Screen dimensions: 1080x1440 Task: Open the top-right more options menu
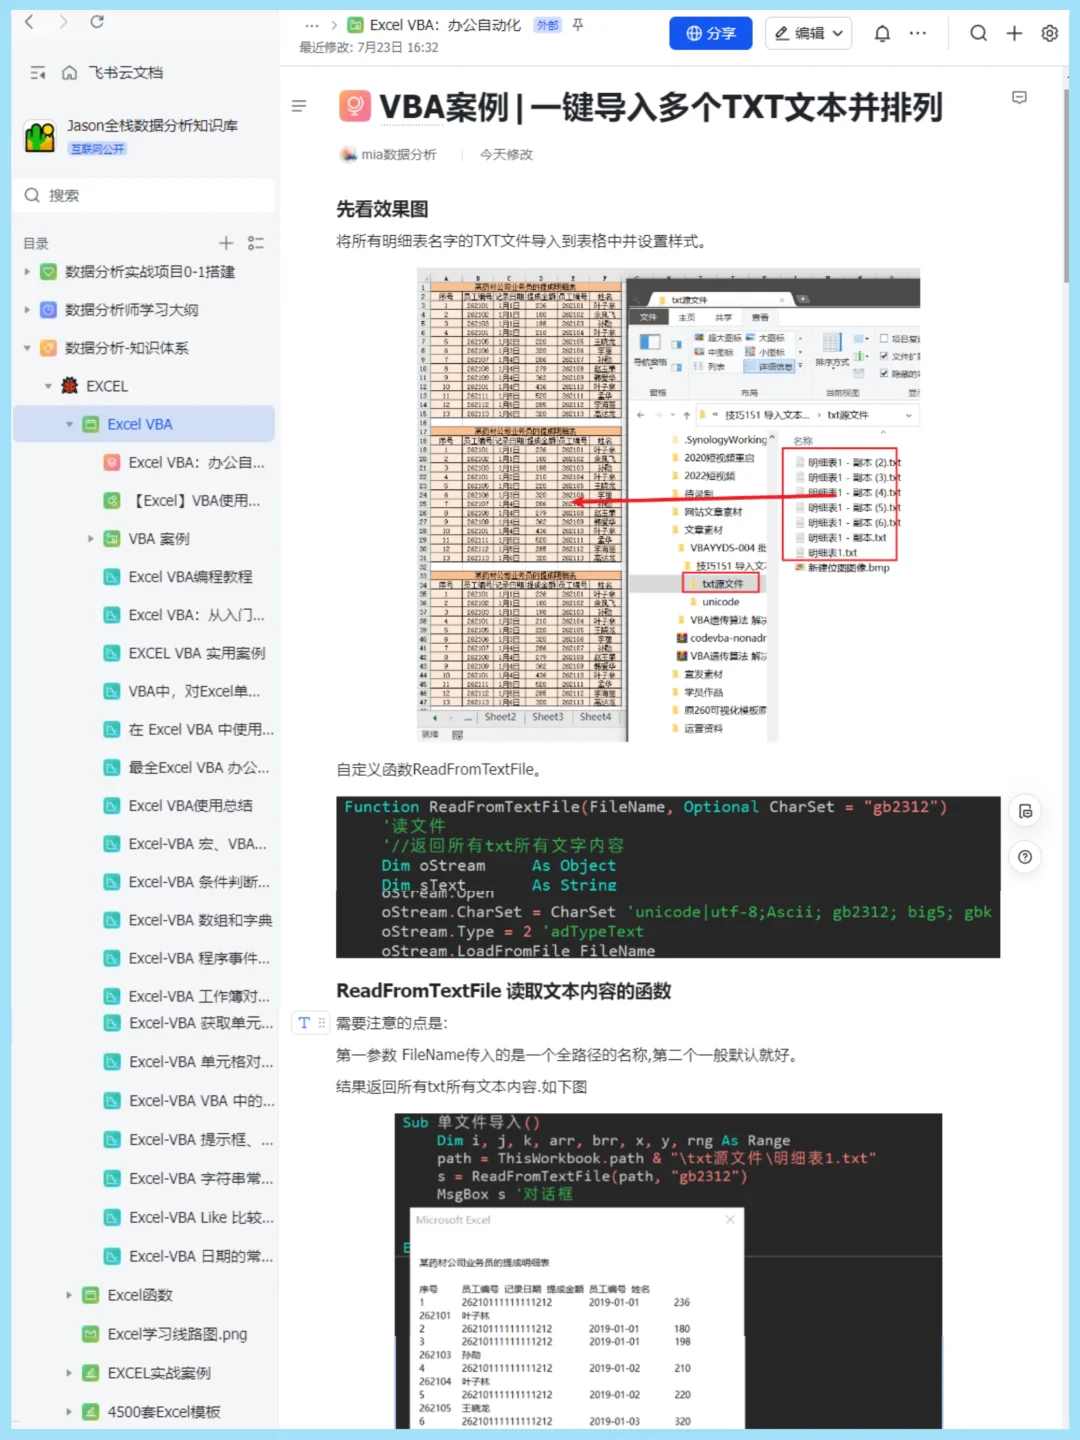point(918,33)
